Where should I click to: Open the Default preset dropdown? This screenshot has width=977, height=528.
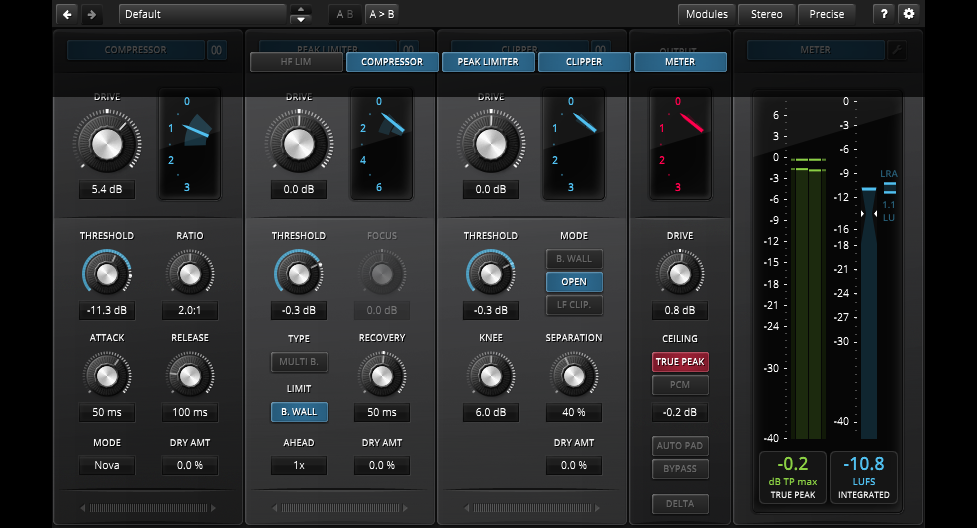[202, 14]
